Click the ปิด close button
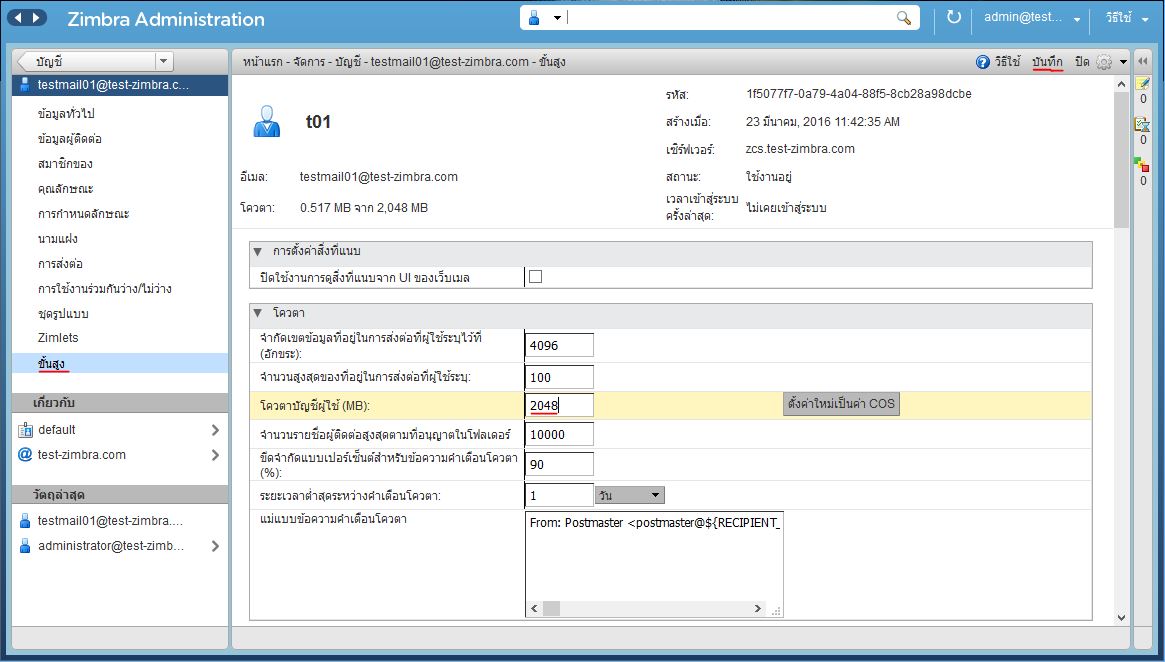This screenshot has height=662, width=1165. 1082,62
